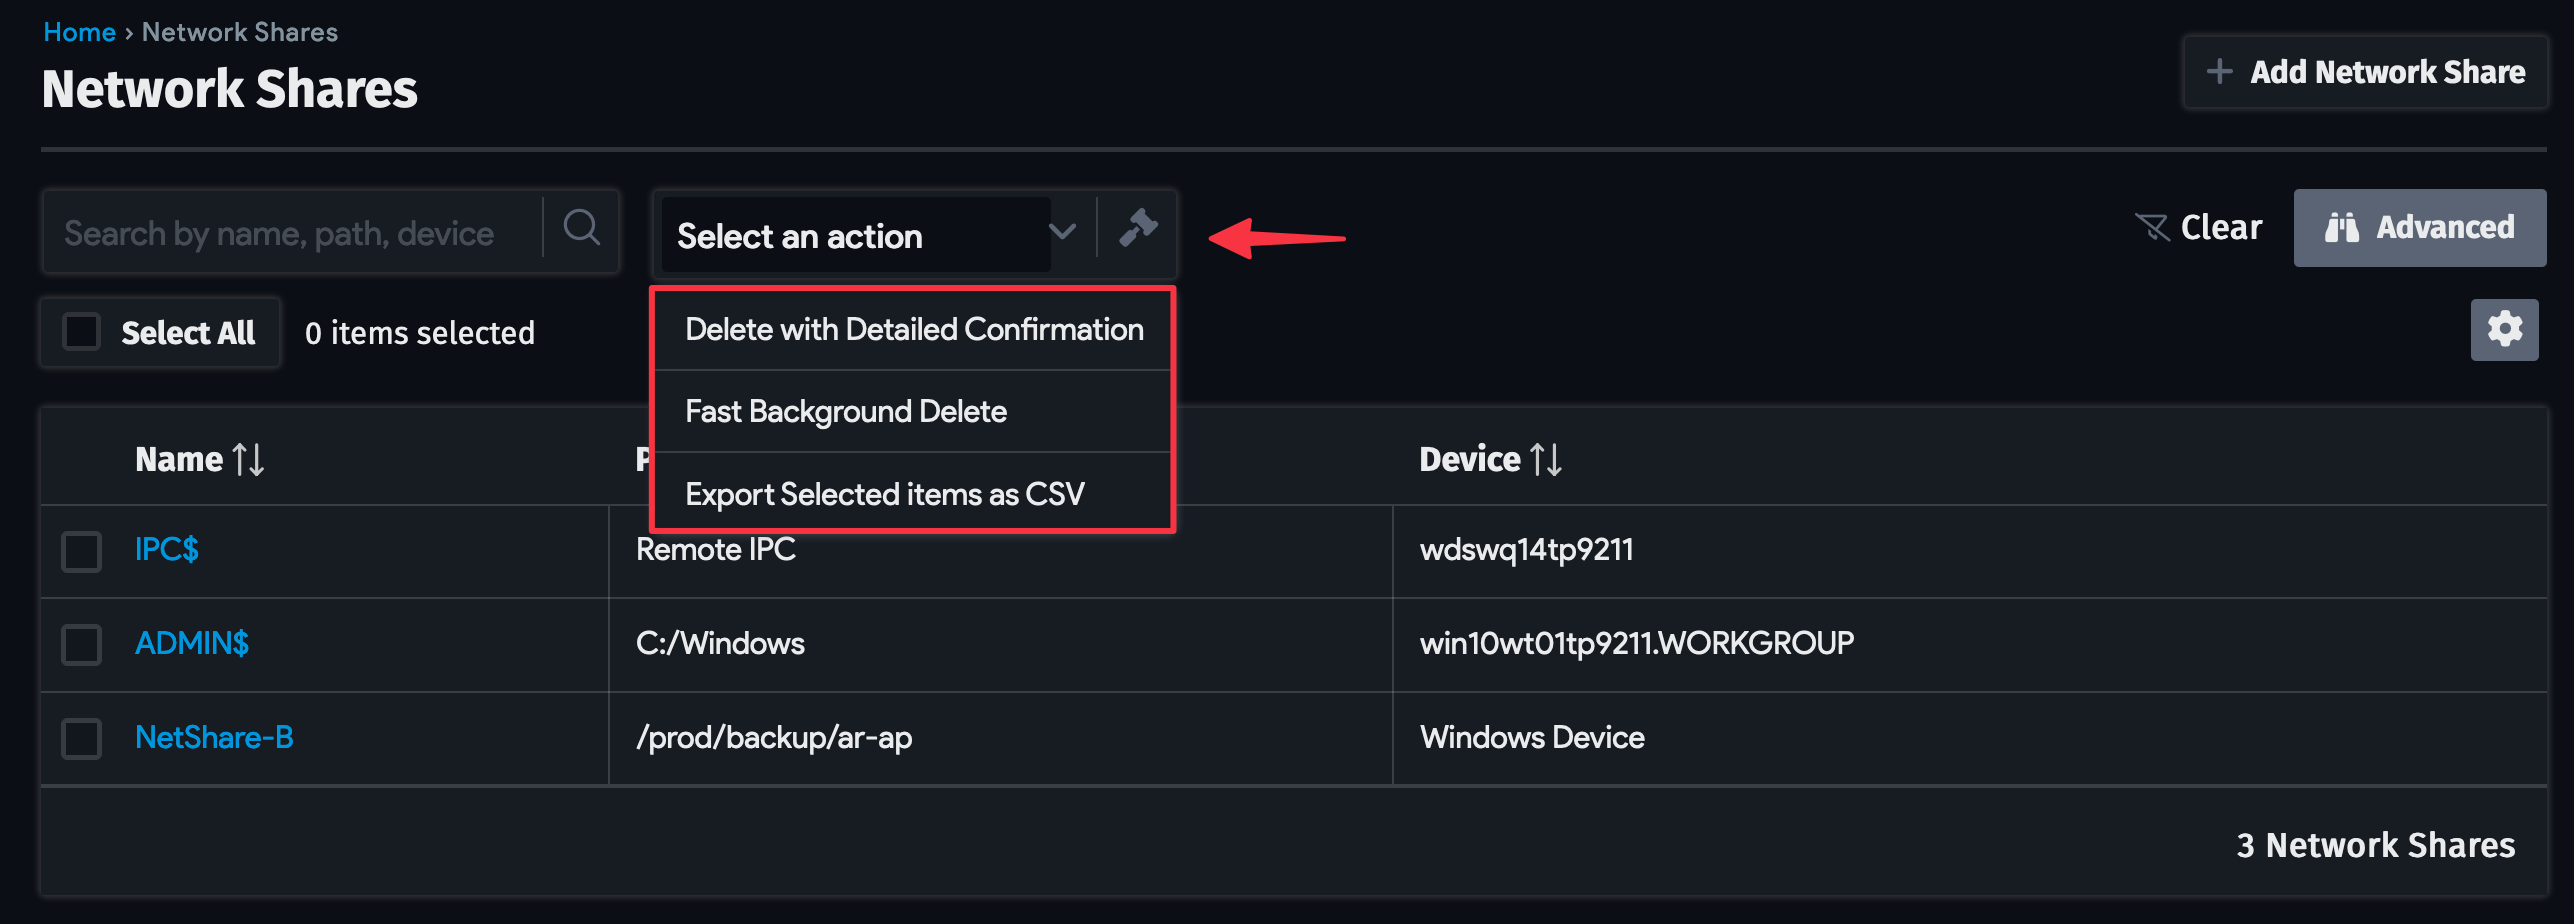Sort the table by the Name column arrows
The width and height of the screenshot is (2574, 924).
click(x=248, y=458)
